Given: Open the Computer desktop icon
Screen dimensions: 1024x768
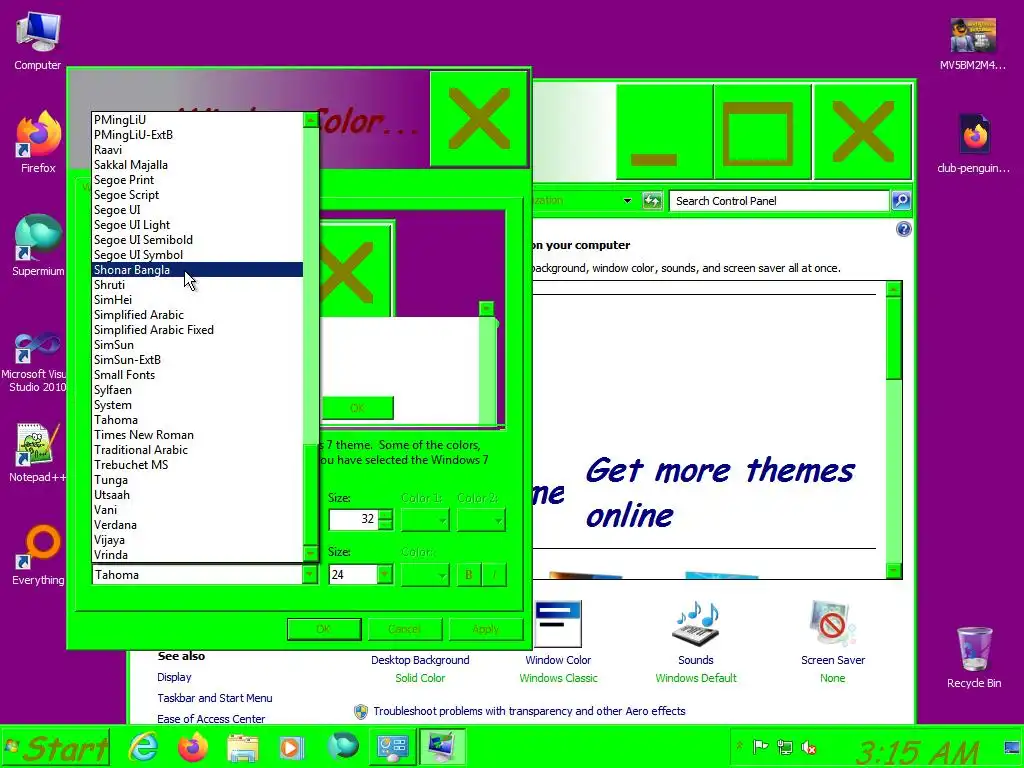Looking at the screenshot, I should [x=38, y=40].
